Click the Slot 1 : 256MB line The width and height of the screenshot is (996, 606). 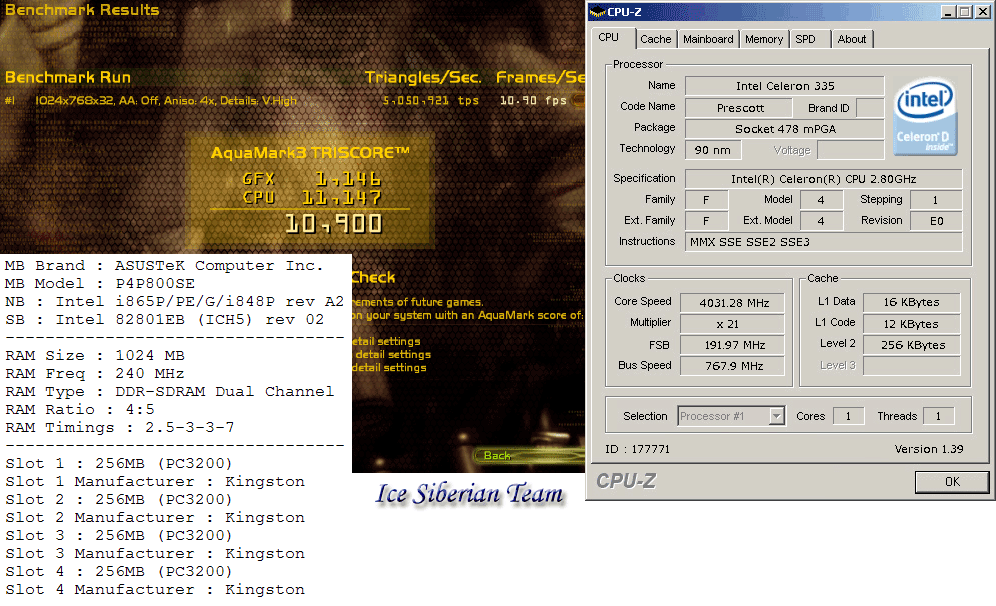tap(119, 464)
